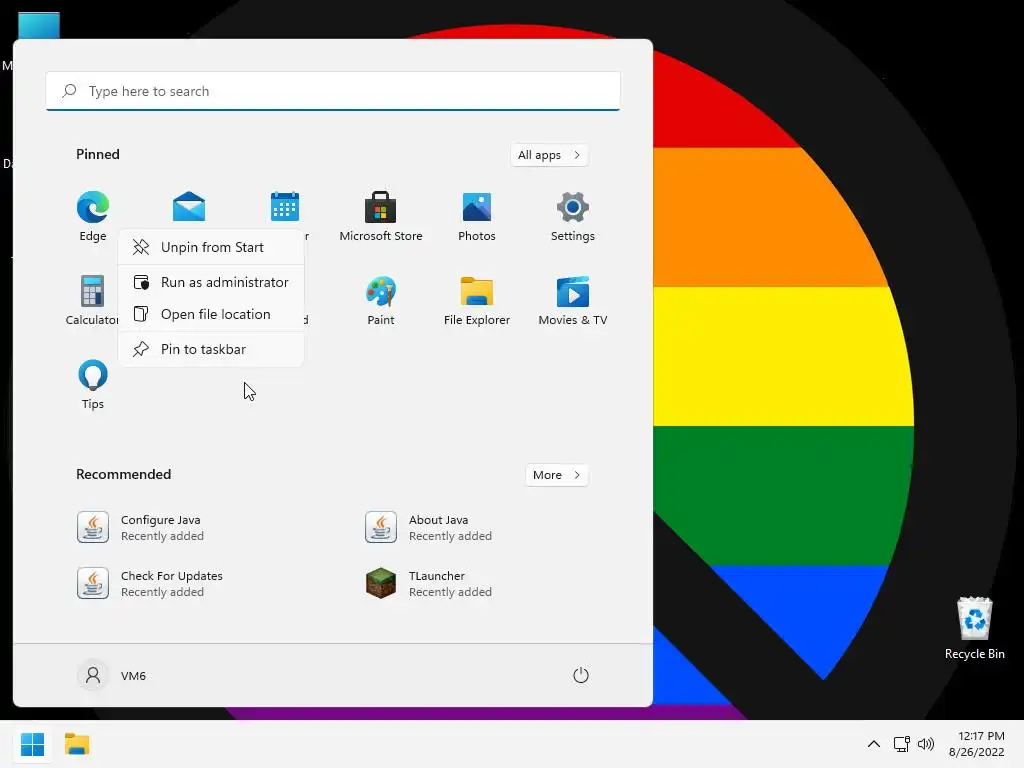Select Unpin from Start menu entry

coord(211,248)
